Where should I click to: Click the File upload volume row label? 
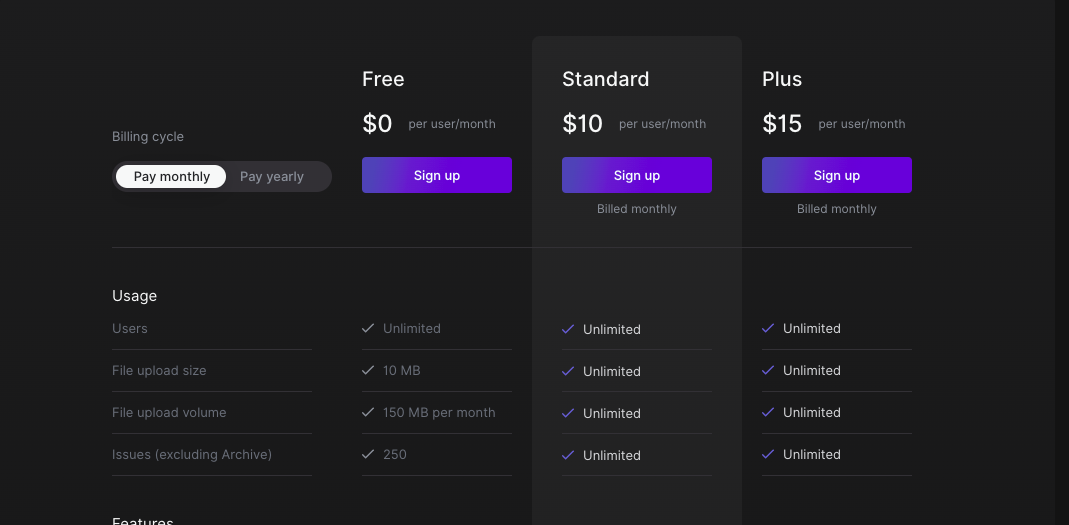pyautogui.click(x=169, y=412)
